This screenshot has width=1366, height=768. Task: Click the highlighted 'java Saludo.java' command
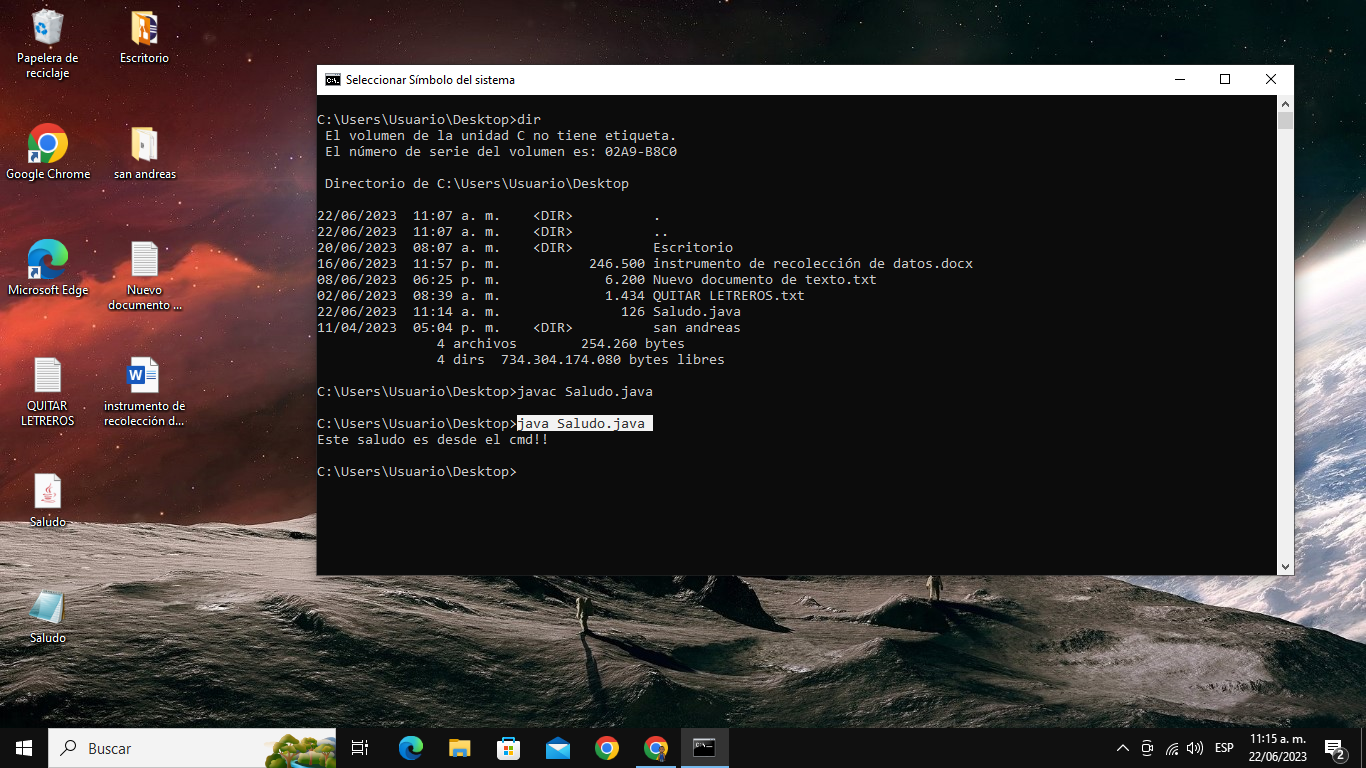pyautogui.click(x=585, y=424)
